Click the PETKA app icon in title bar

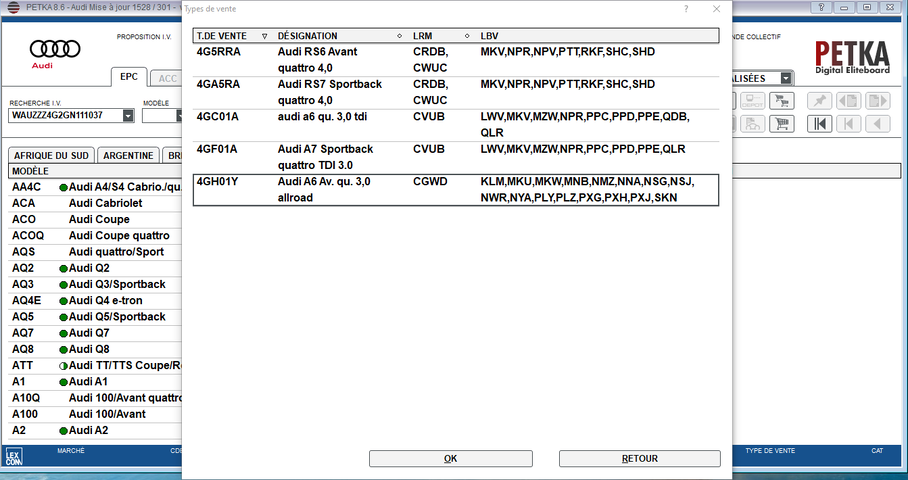[13, 8]
